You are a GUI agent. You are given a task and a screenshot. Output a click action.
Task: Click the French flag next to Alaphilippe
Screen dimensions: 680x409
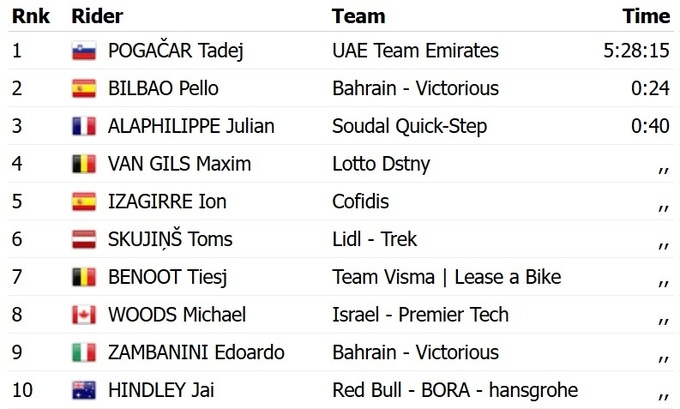[84, 127]
